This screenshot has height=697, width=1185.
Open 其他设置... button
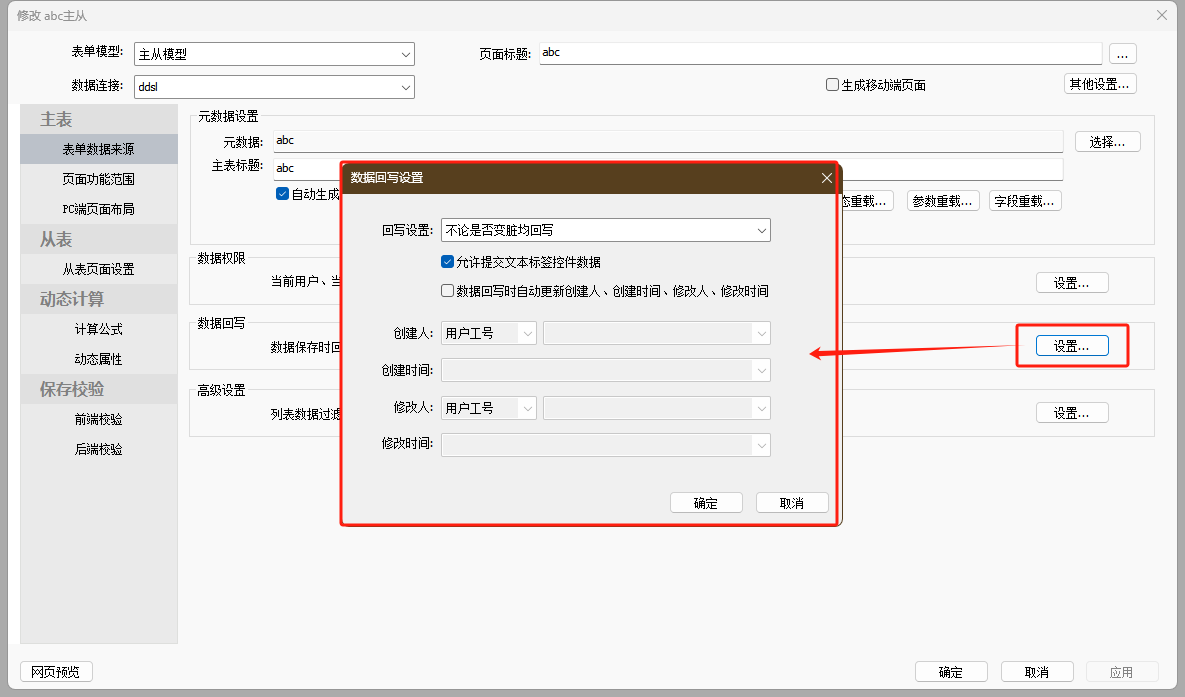coord(1099,84)
